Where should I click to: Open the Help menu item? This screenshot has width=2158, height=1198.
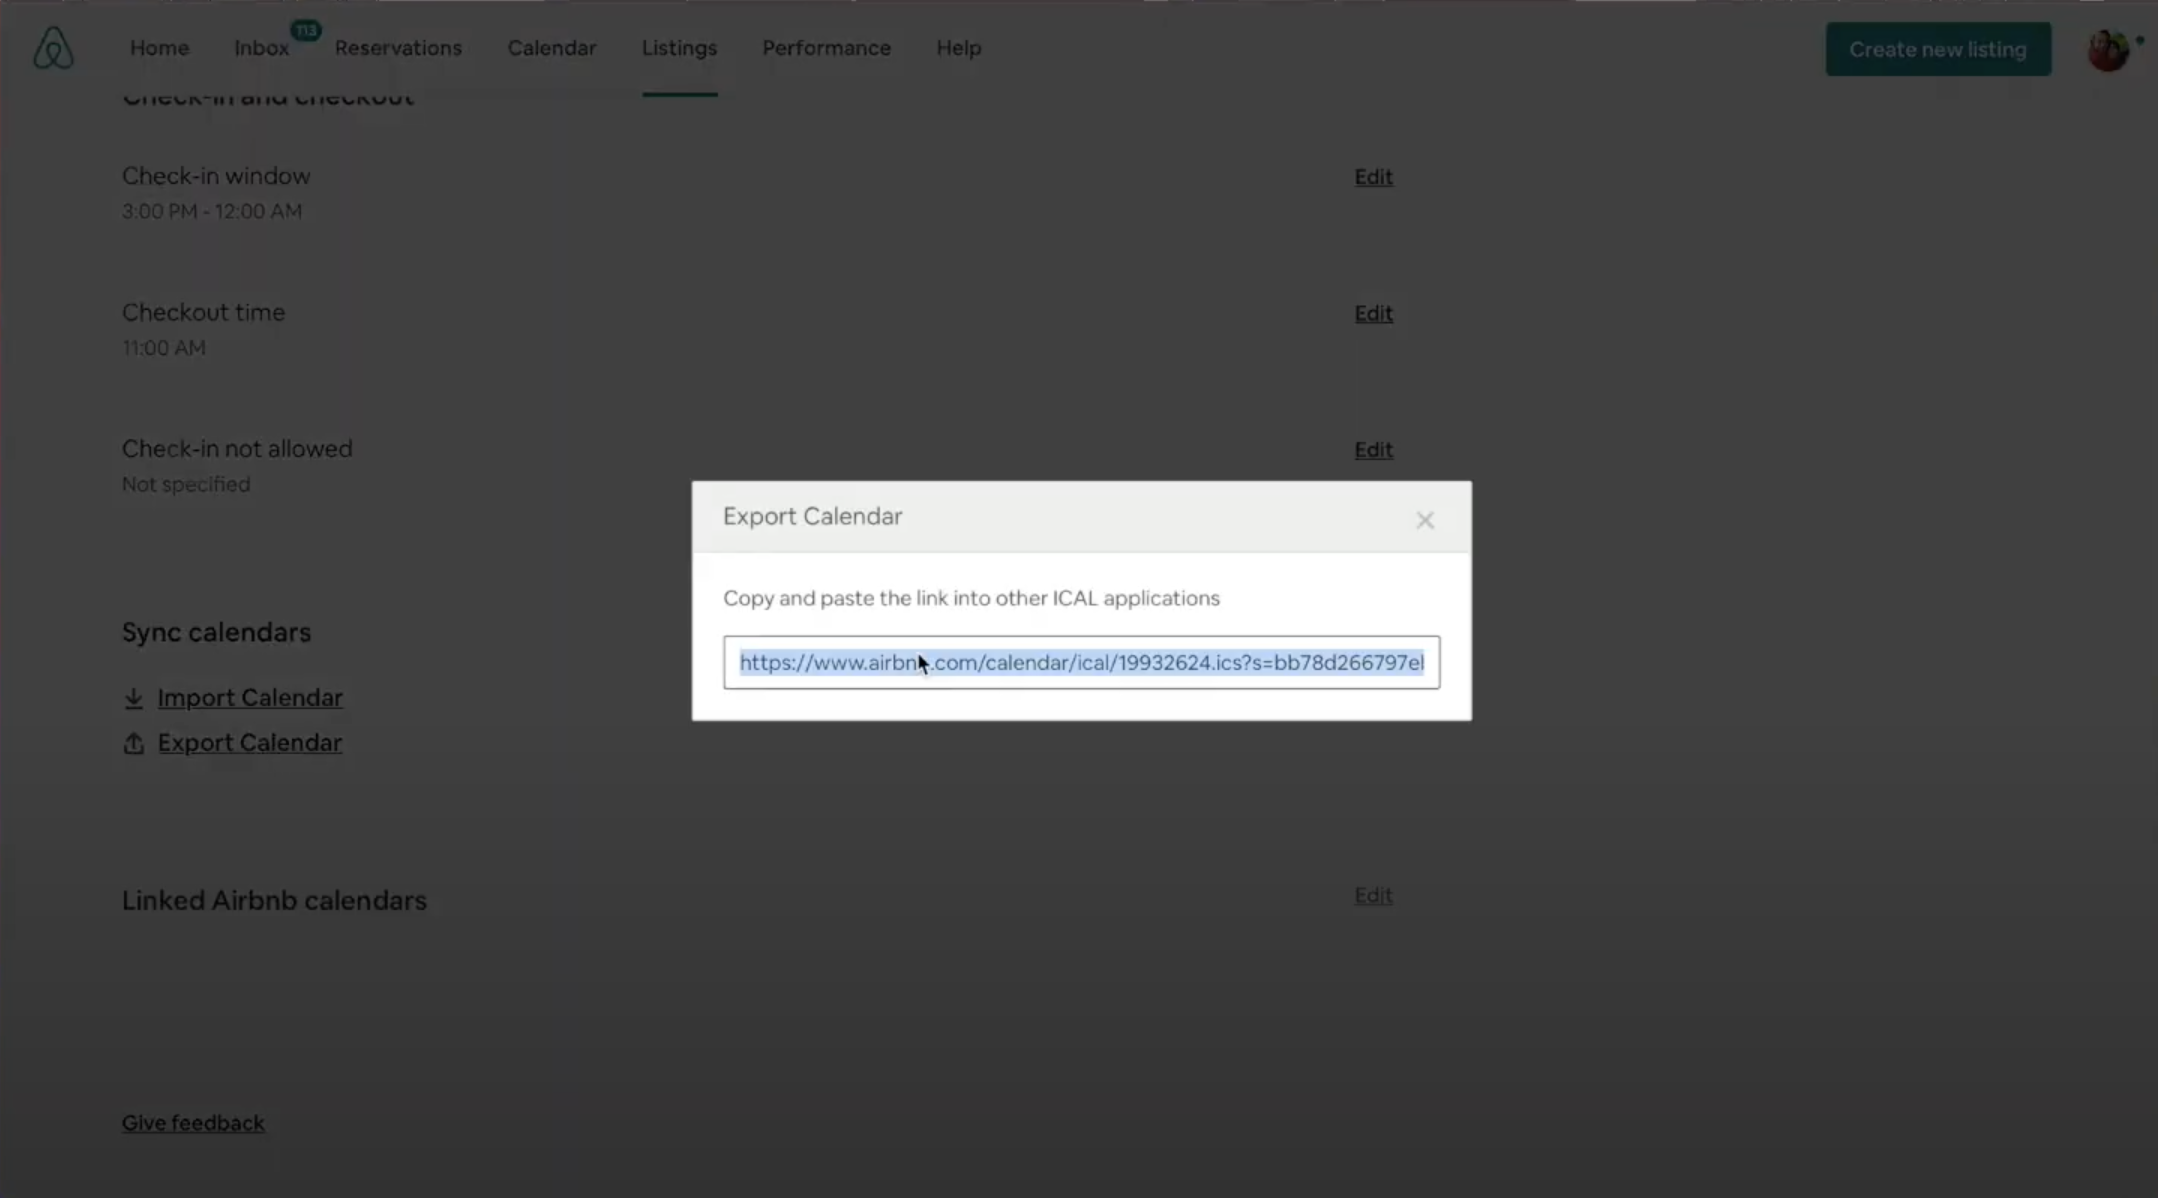pos(958,48)
